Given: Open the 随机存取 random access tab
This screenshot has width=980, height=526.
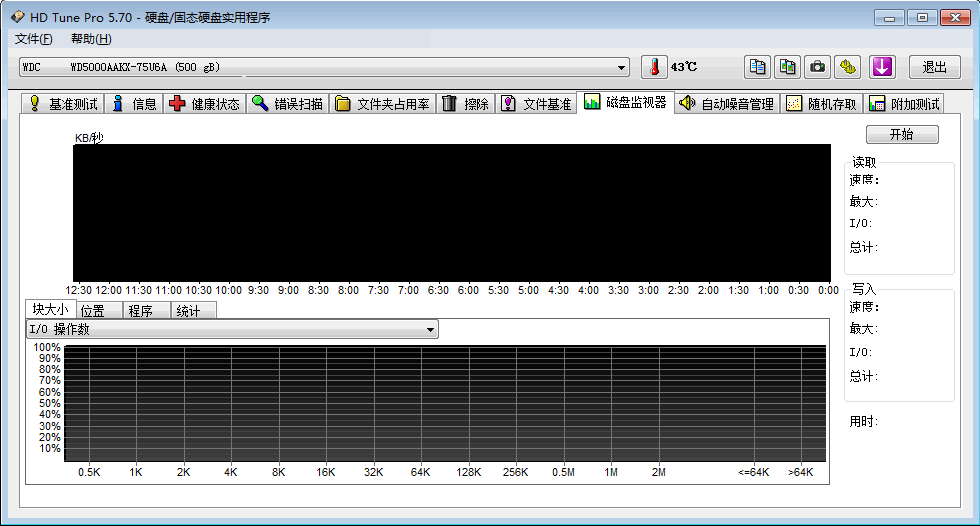Looking at the screenshot, I should click(x=821, y=104).
